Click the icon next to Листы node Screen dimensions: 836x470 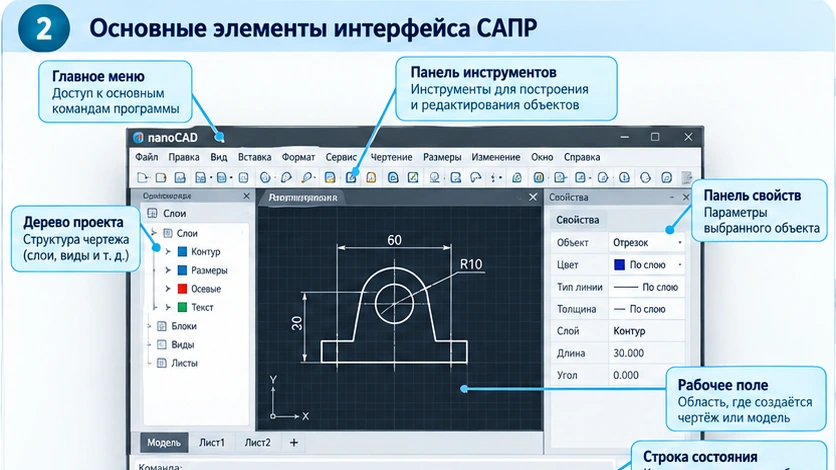(x=162, y=363)
